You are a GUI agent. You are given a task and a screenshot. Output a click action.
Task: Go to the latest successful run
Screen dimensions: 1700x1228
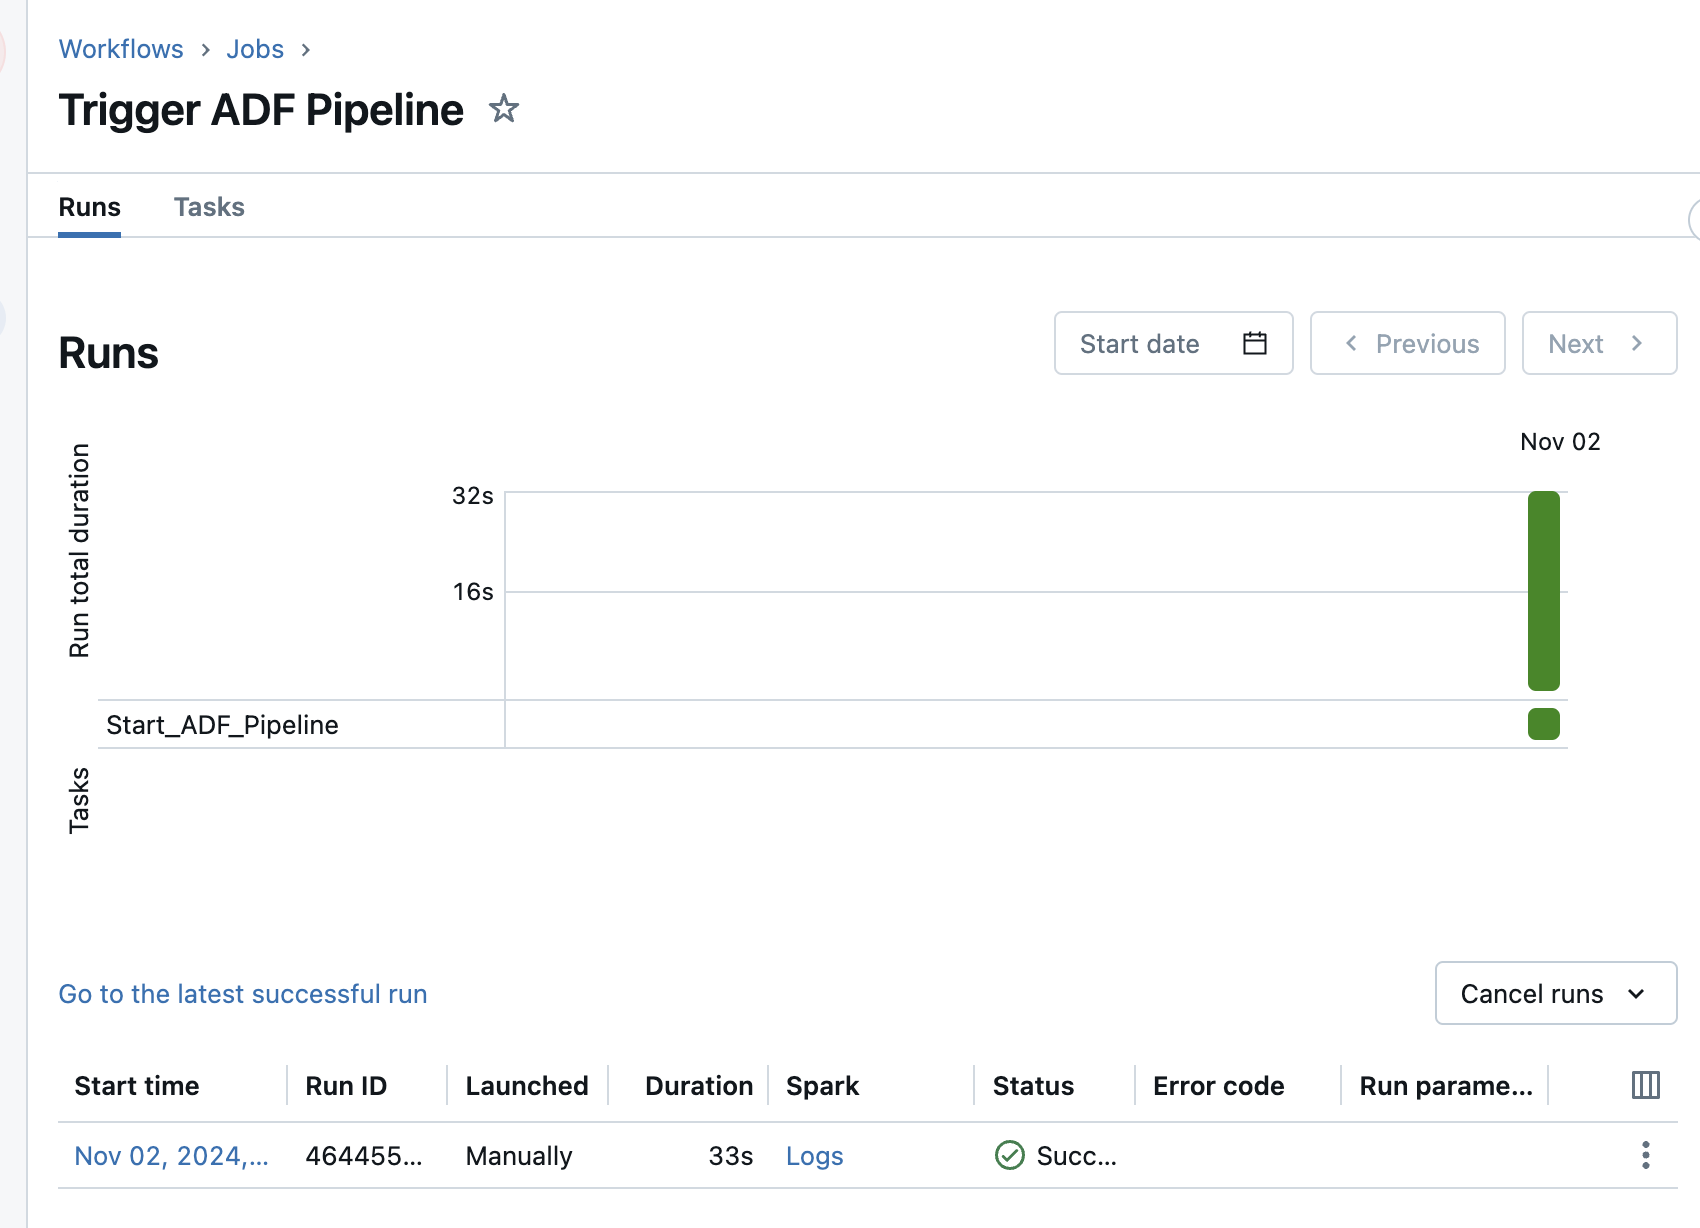(243, 994)
